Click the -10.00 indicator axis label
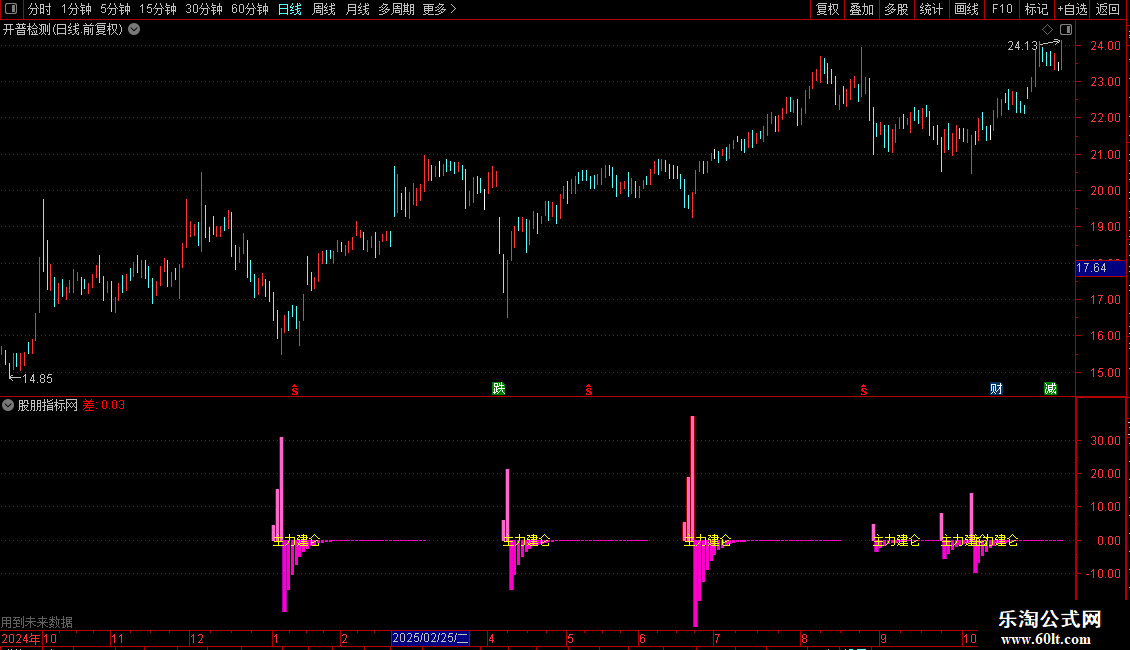 click(1103, 574)
